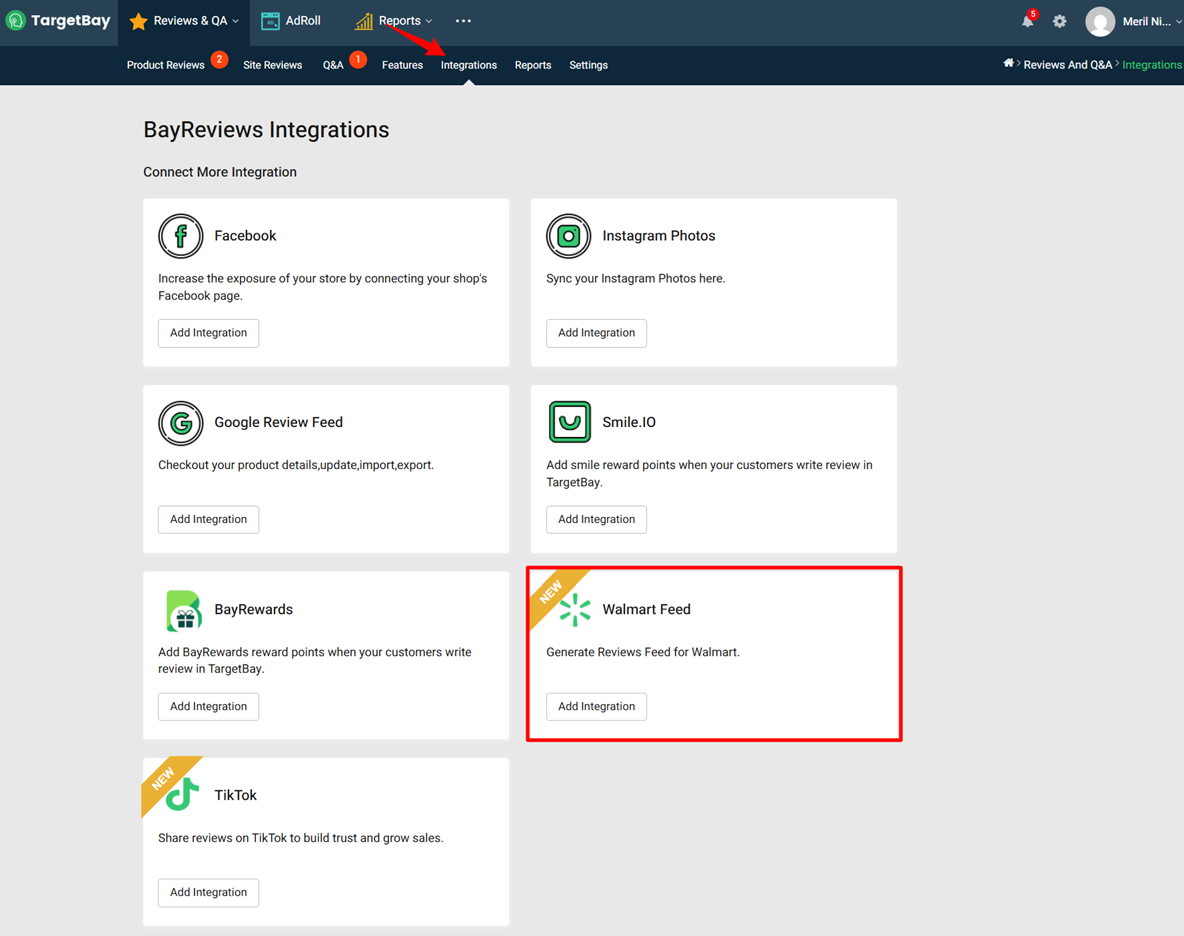Expand the Meril Ni... account dropdown
Viewport: 1184px width, 936px height.
[x=1178, y=21]
